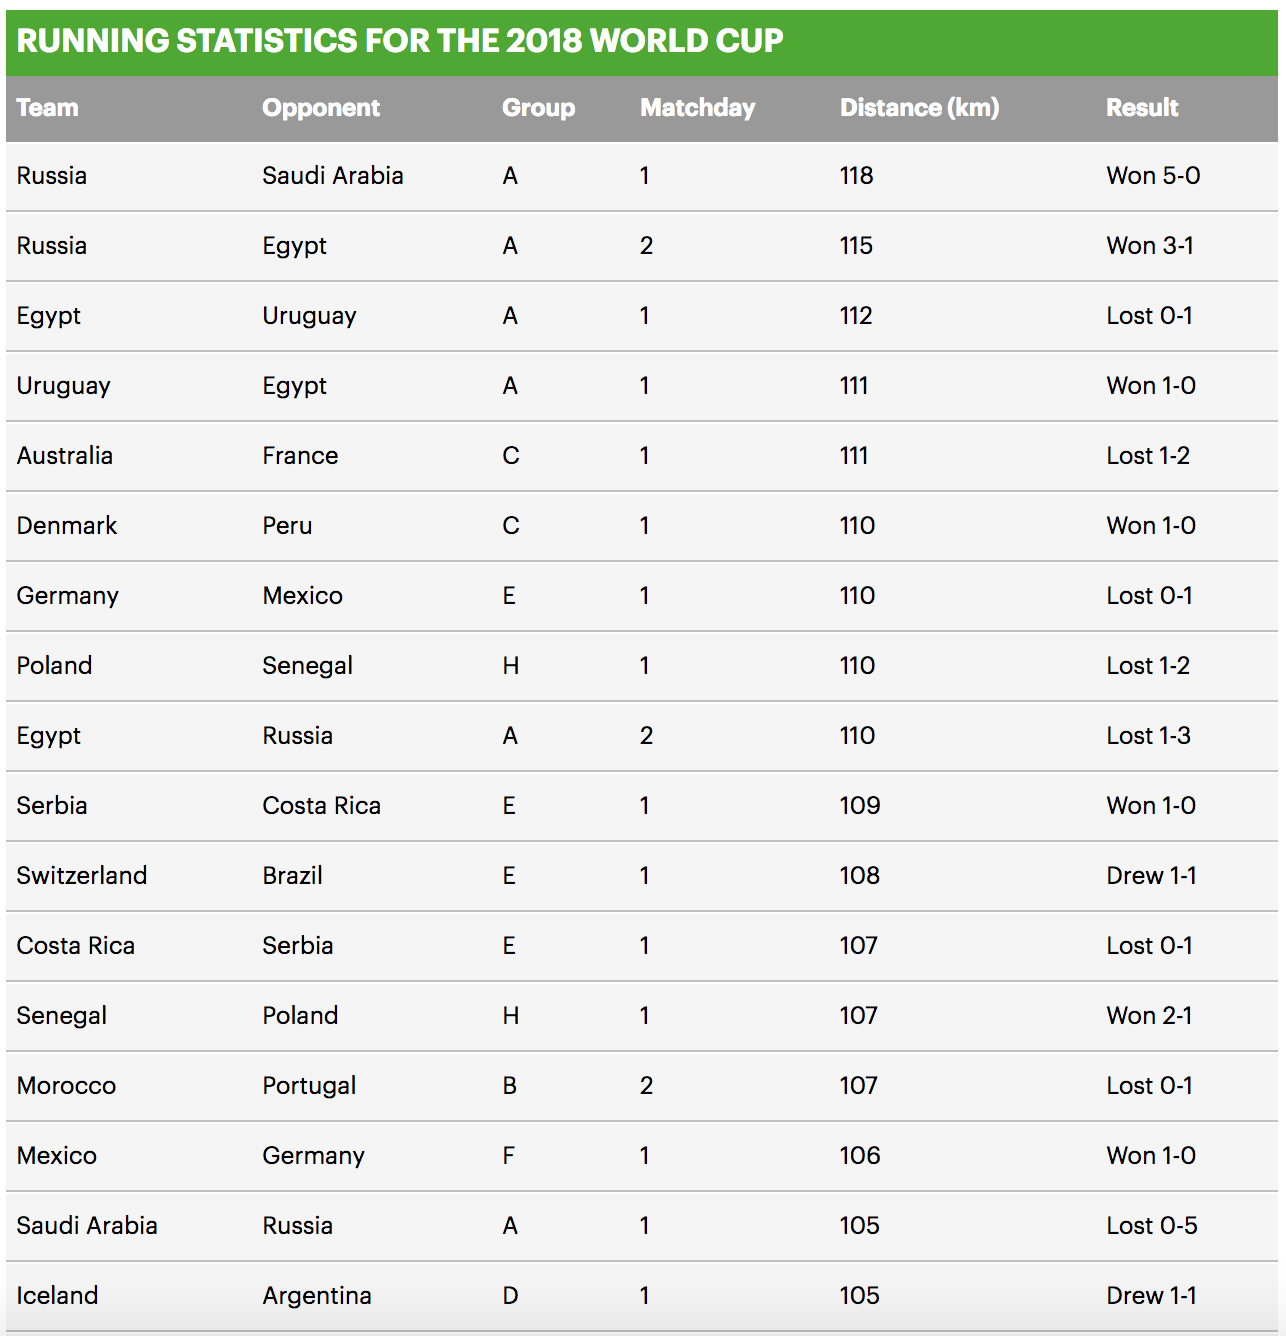Click the Drew 1-1 result for Switzerland
Screen dimensions: 1286x1336
tap(1151, 875)
